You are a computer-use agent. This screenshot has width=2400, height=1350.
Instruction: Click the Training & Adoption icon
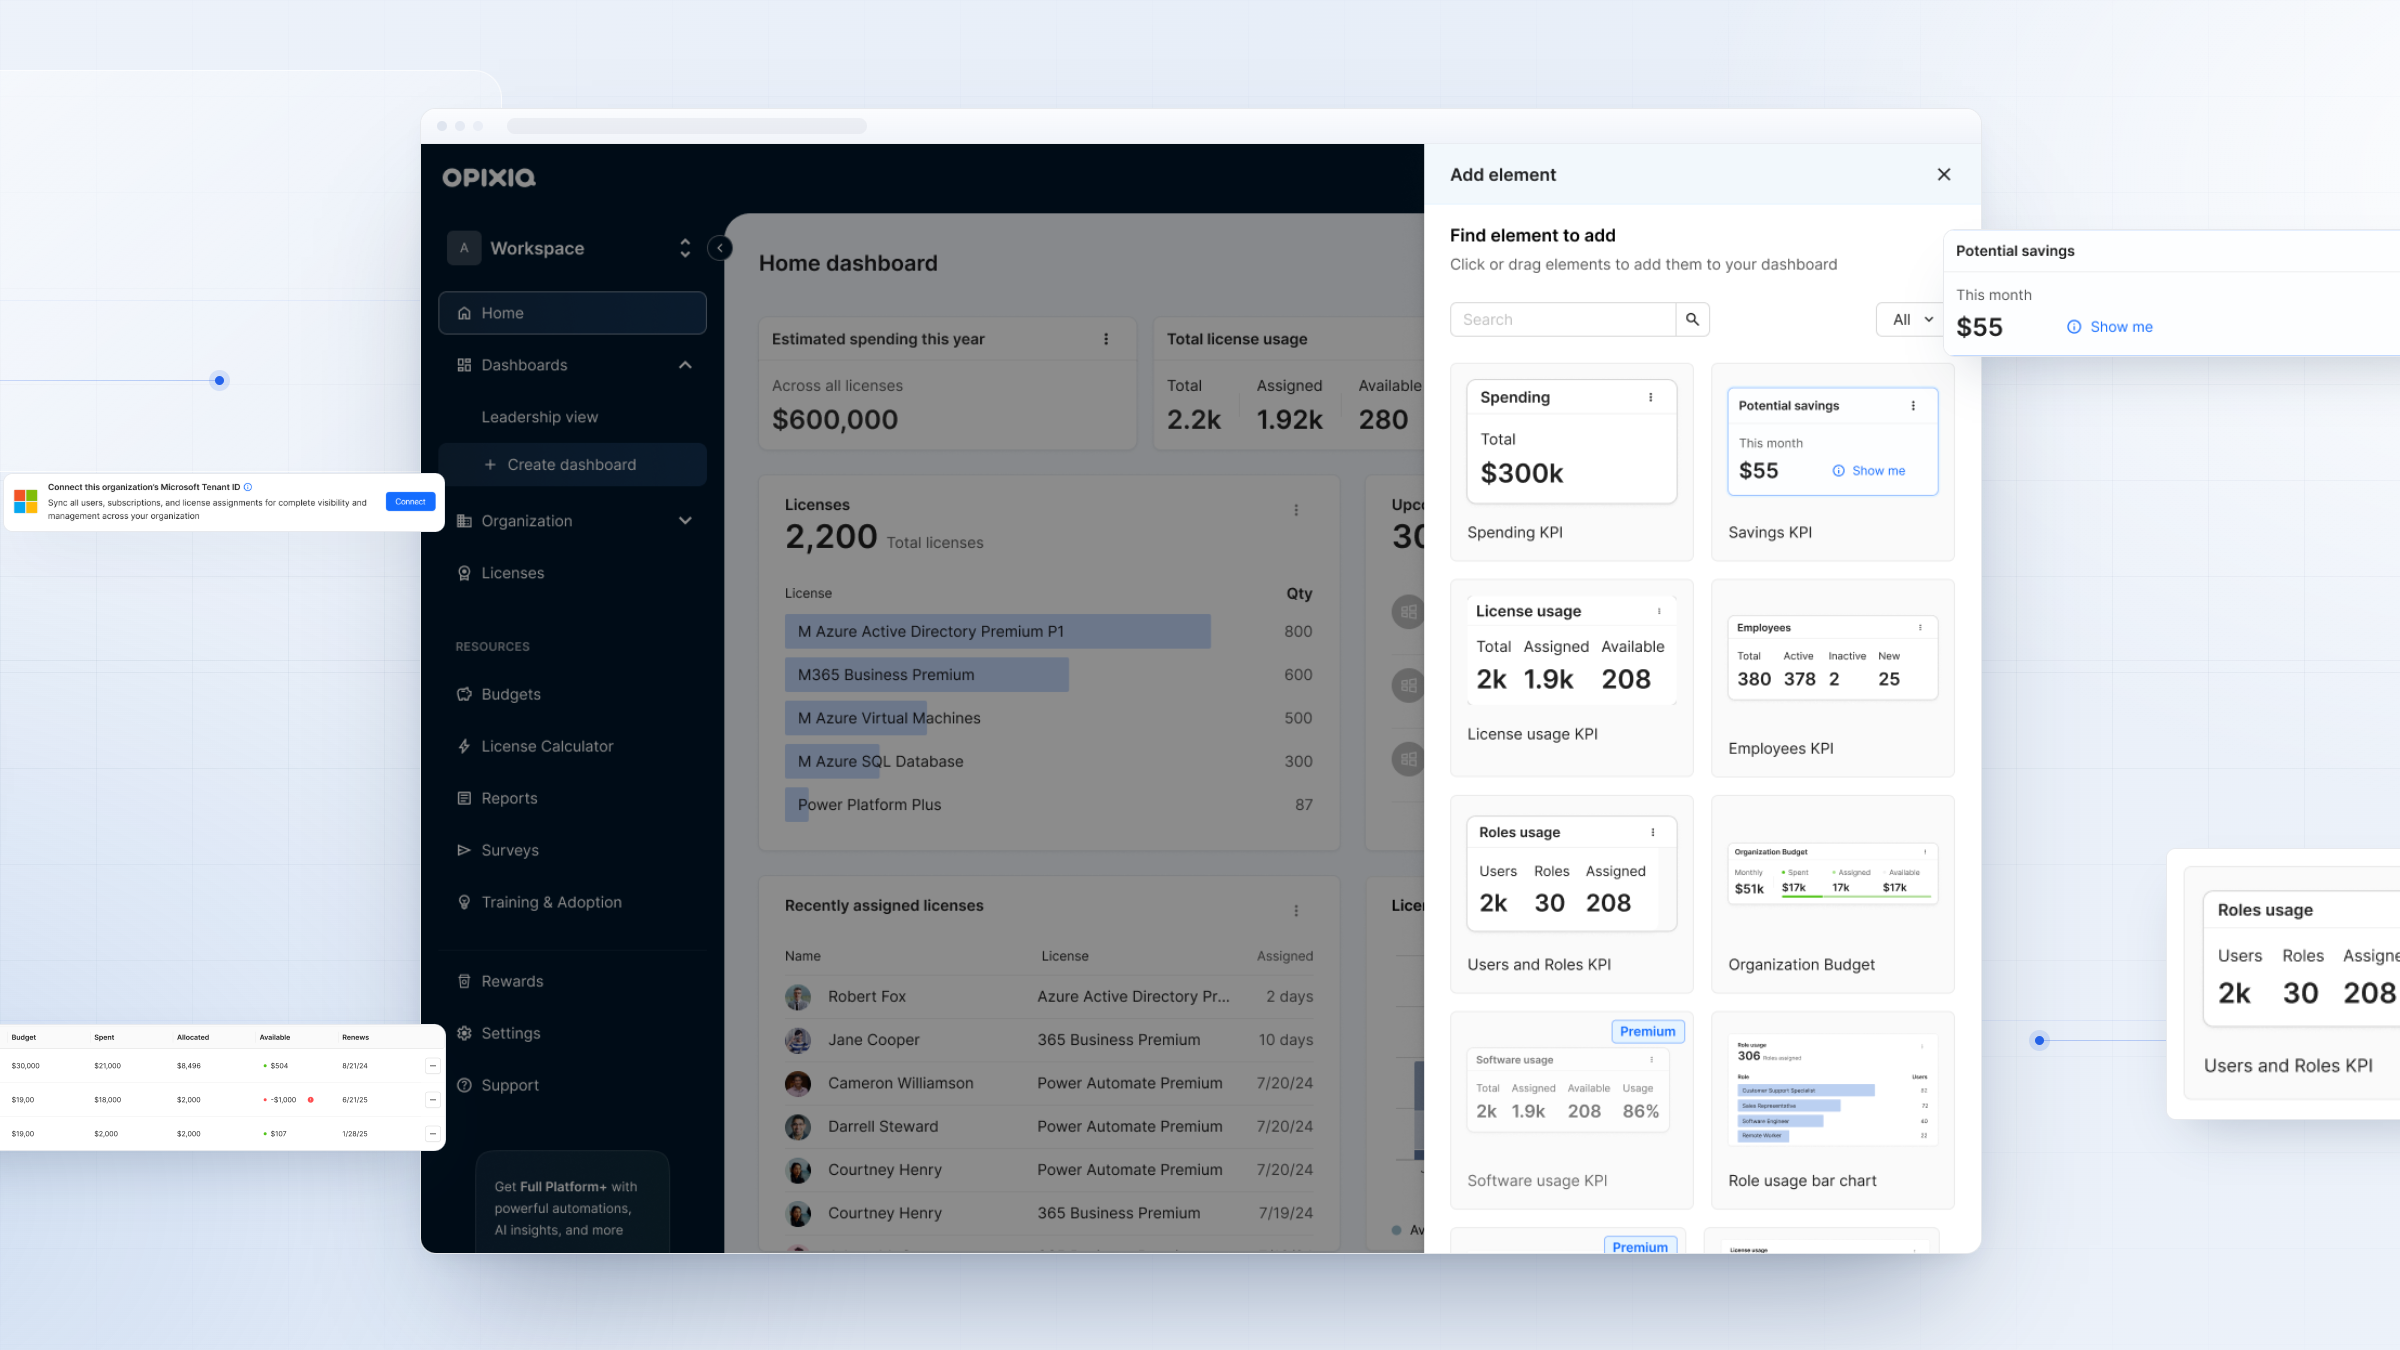[x=464, y=902]
